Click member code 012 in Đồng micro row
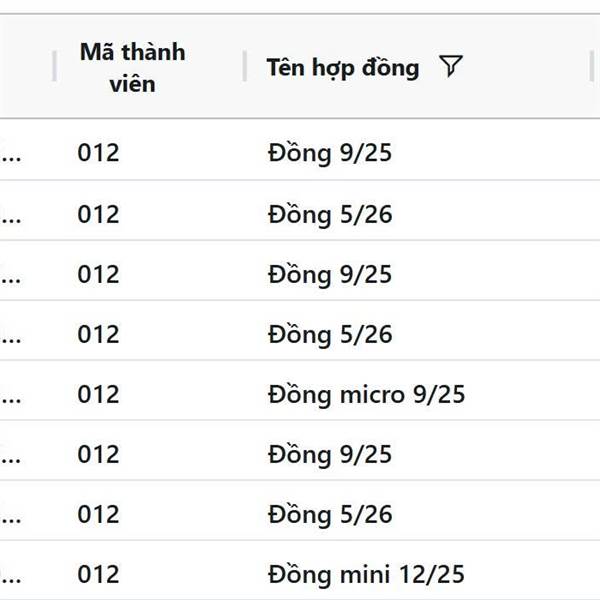Screen dimensions: 600x600 [x=98, y=394]
